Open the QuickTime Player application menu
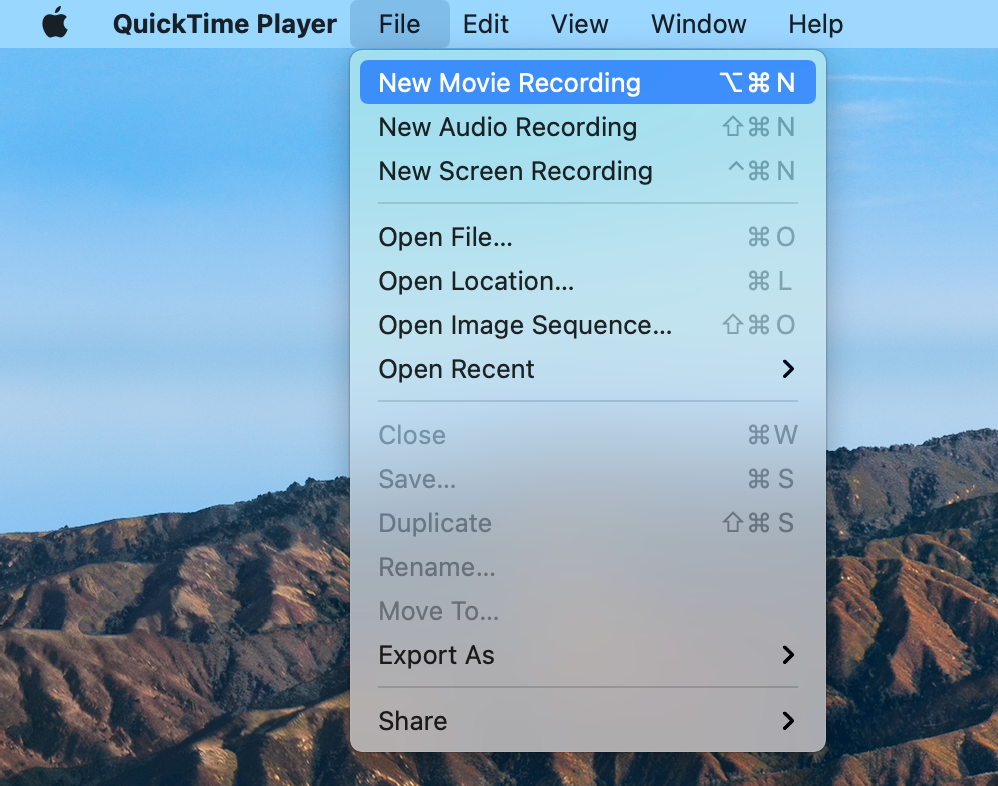 tap(224, 24)
